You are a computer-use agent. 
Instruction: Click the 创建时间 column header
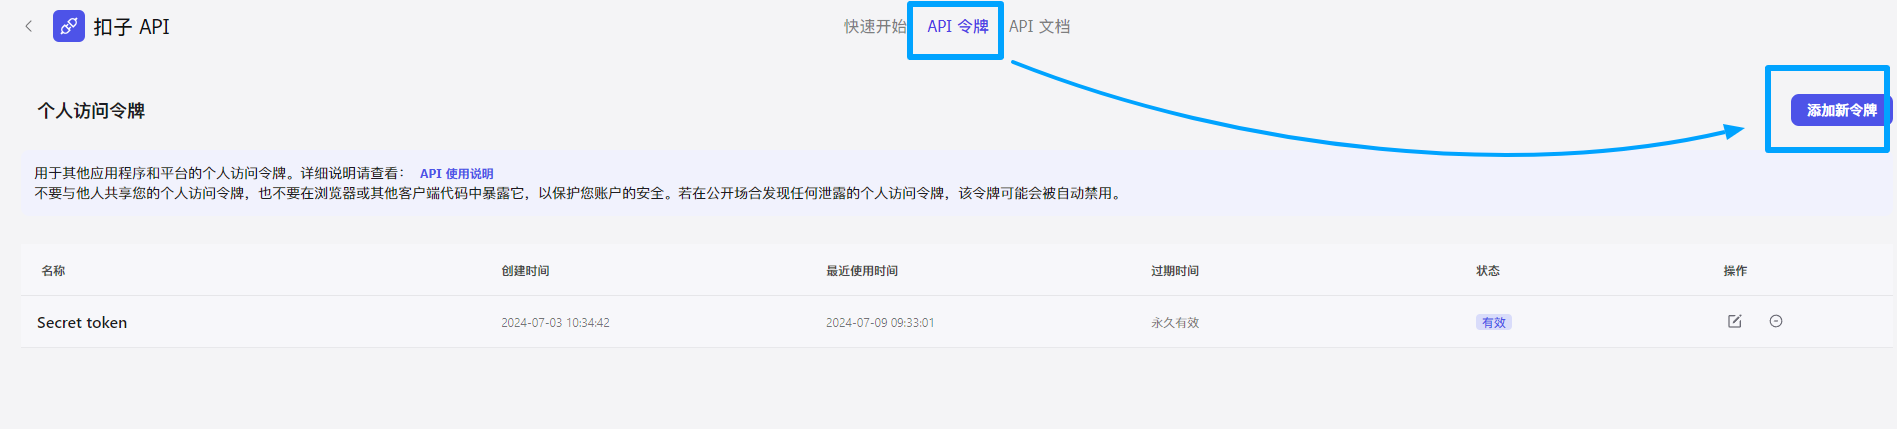(x=525, y=270)
